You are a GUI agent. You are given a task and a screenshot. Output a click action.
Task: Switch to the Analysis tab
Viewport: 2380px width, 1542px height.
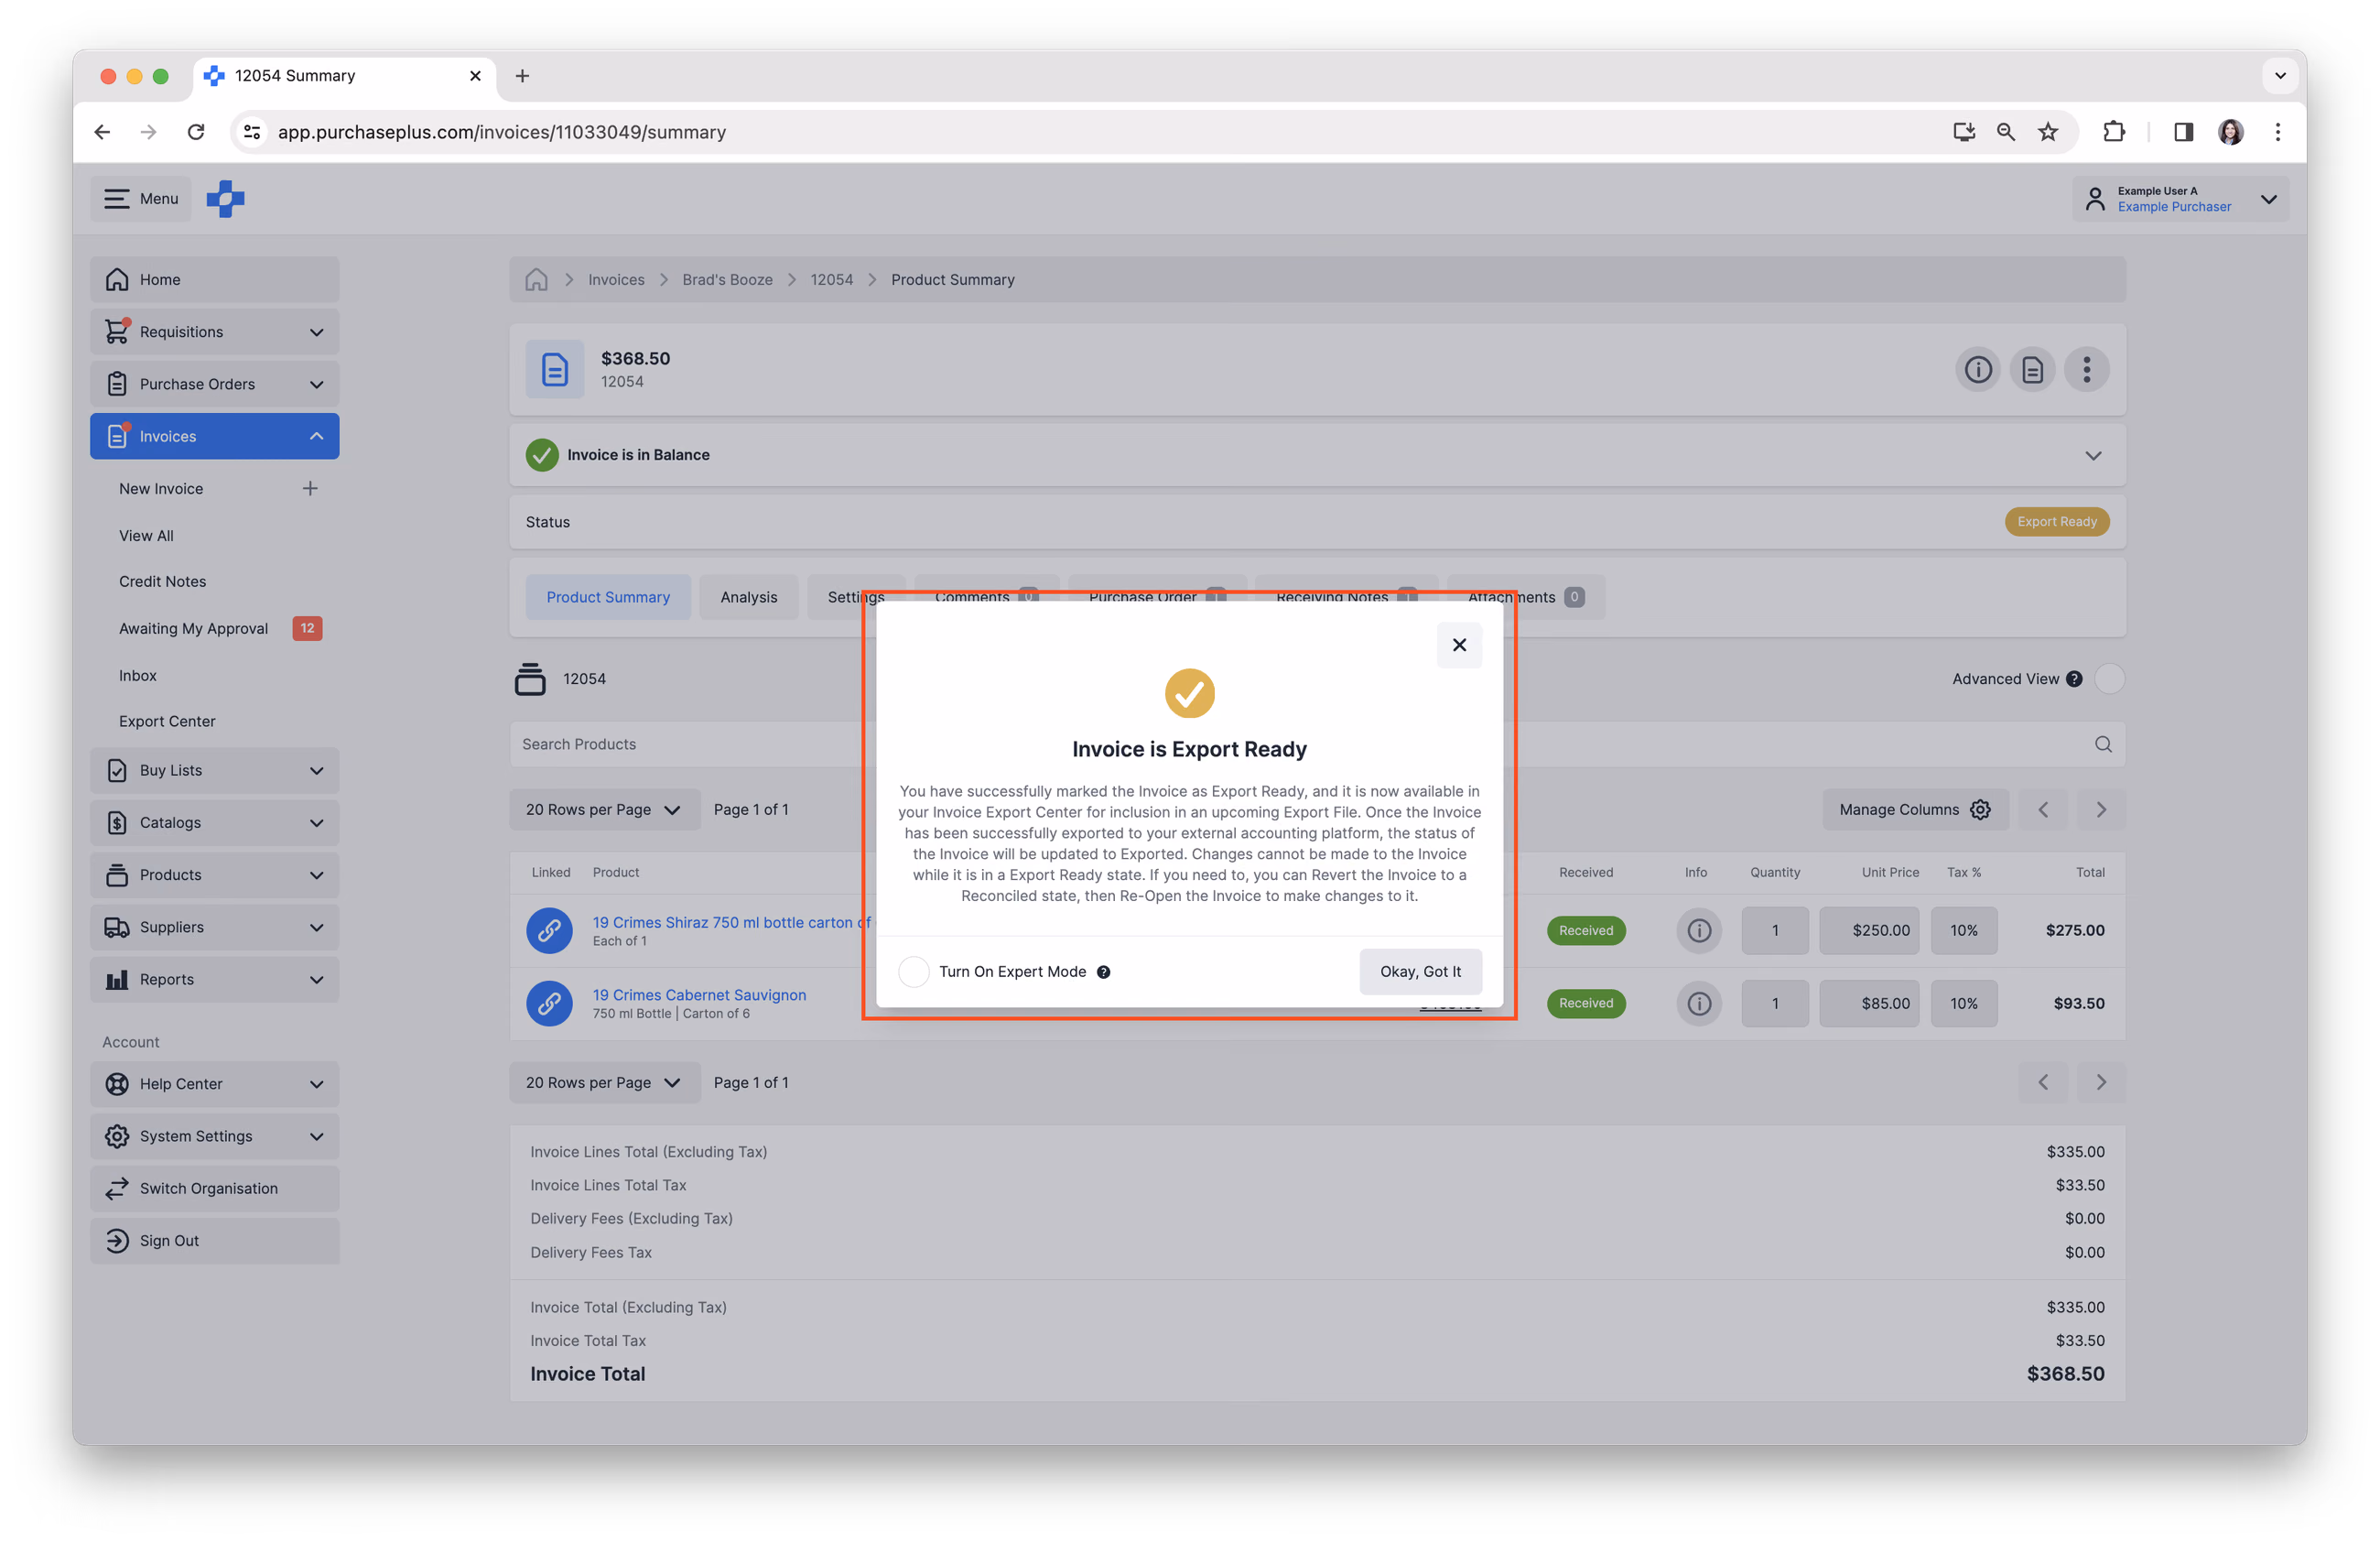748,597
